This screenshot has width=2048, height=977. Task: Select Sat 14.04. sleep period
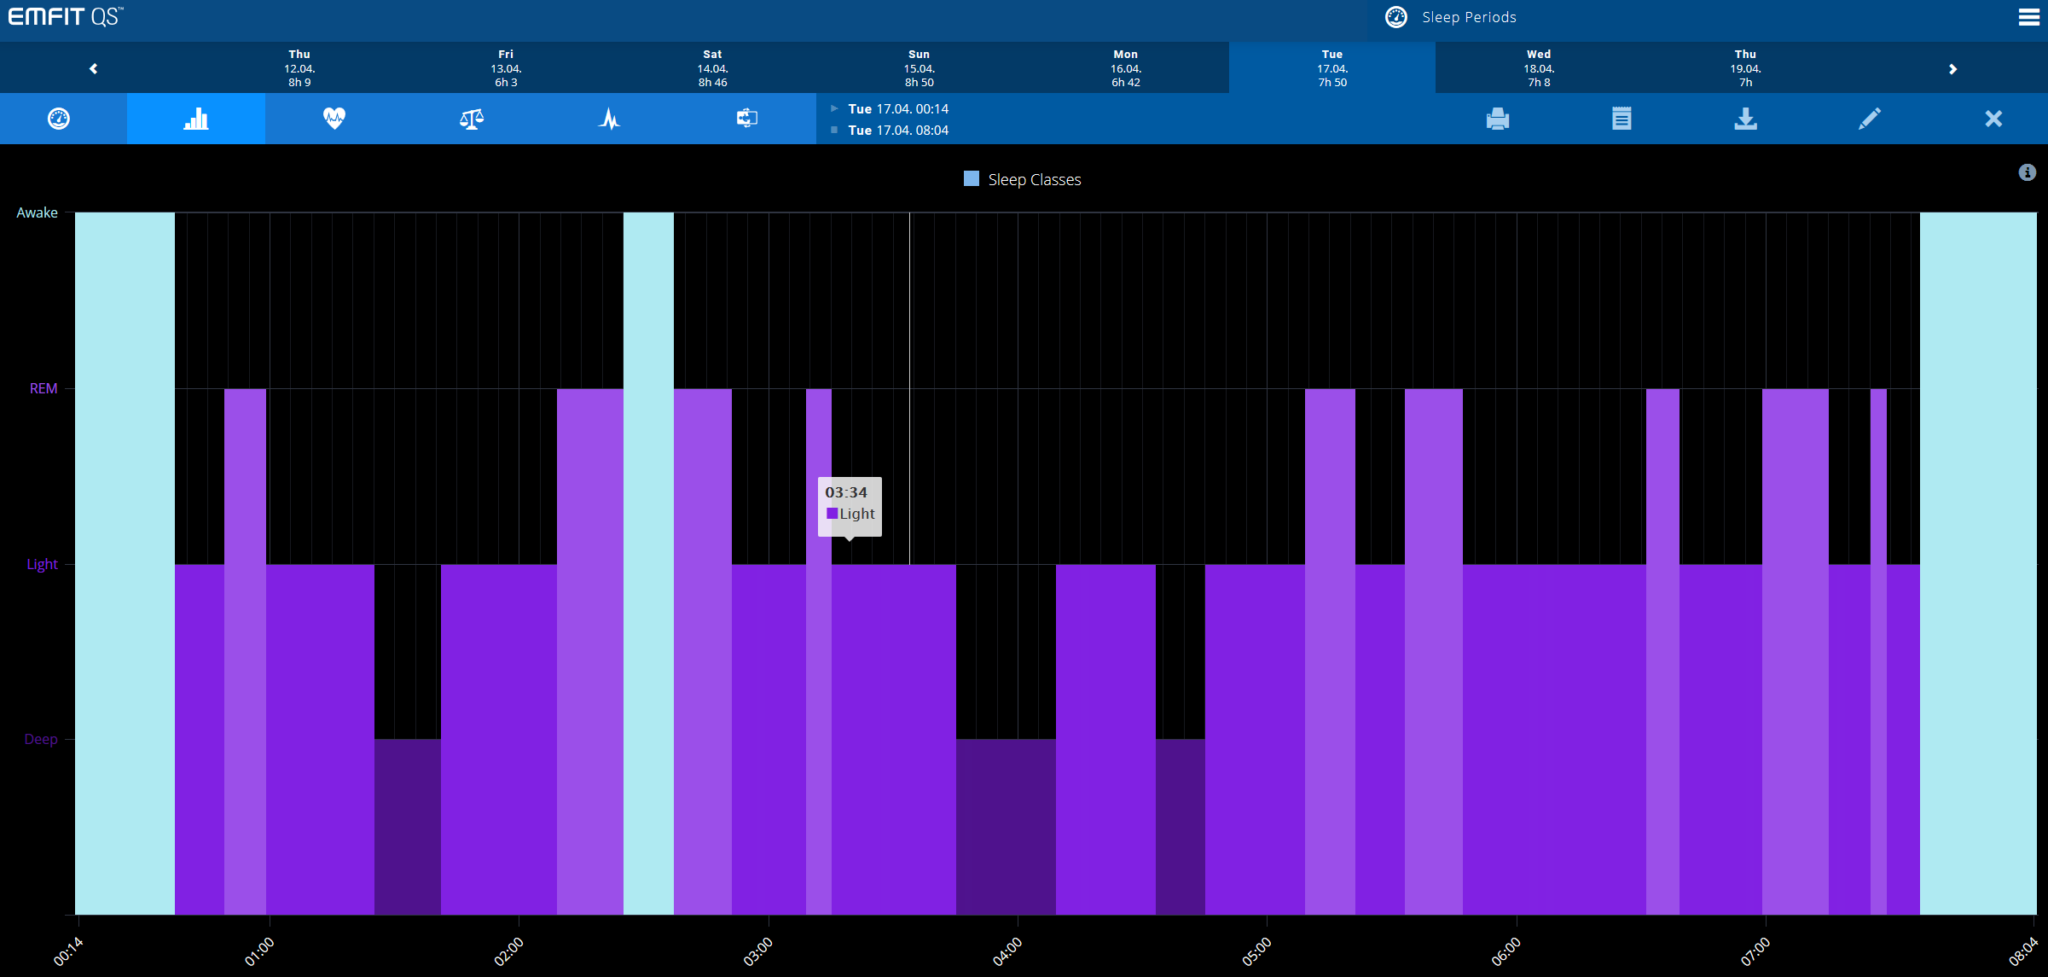[712, 68]
